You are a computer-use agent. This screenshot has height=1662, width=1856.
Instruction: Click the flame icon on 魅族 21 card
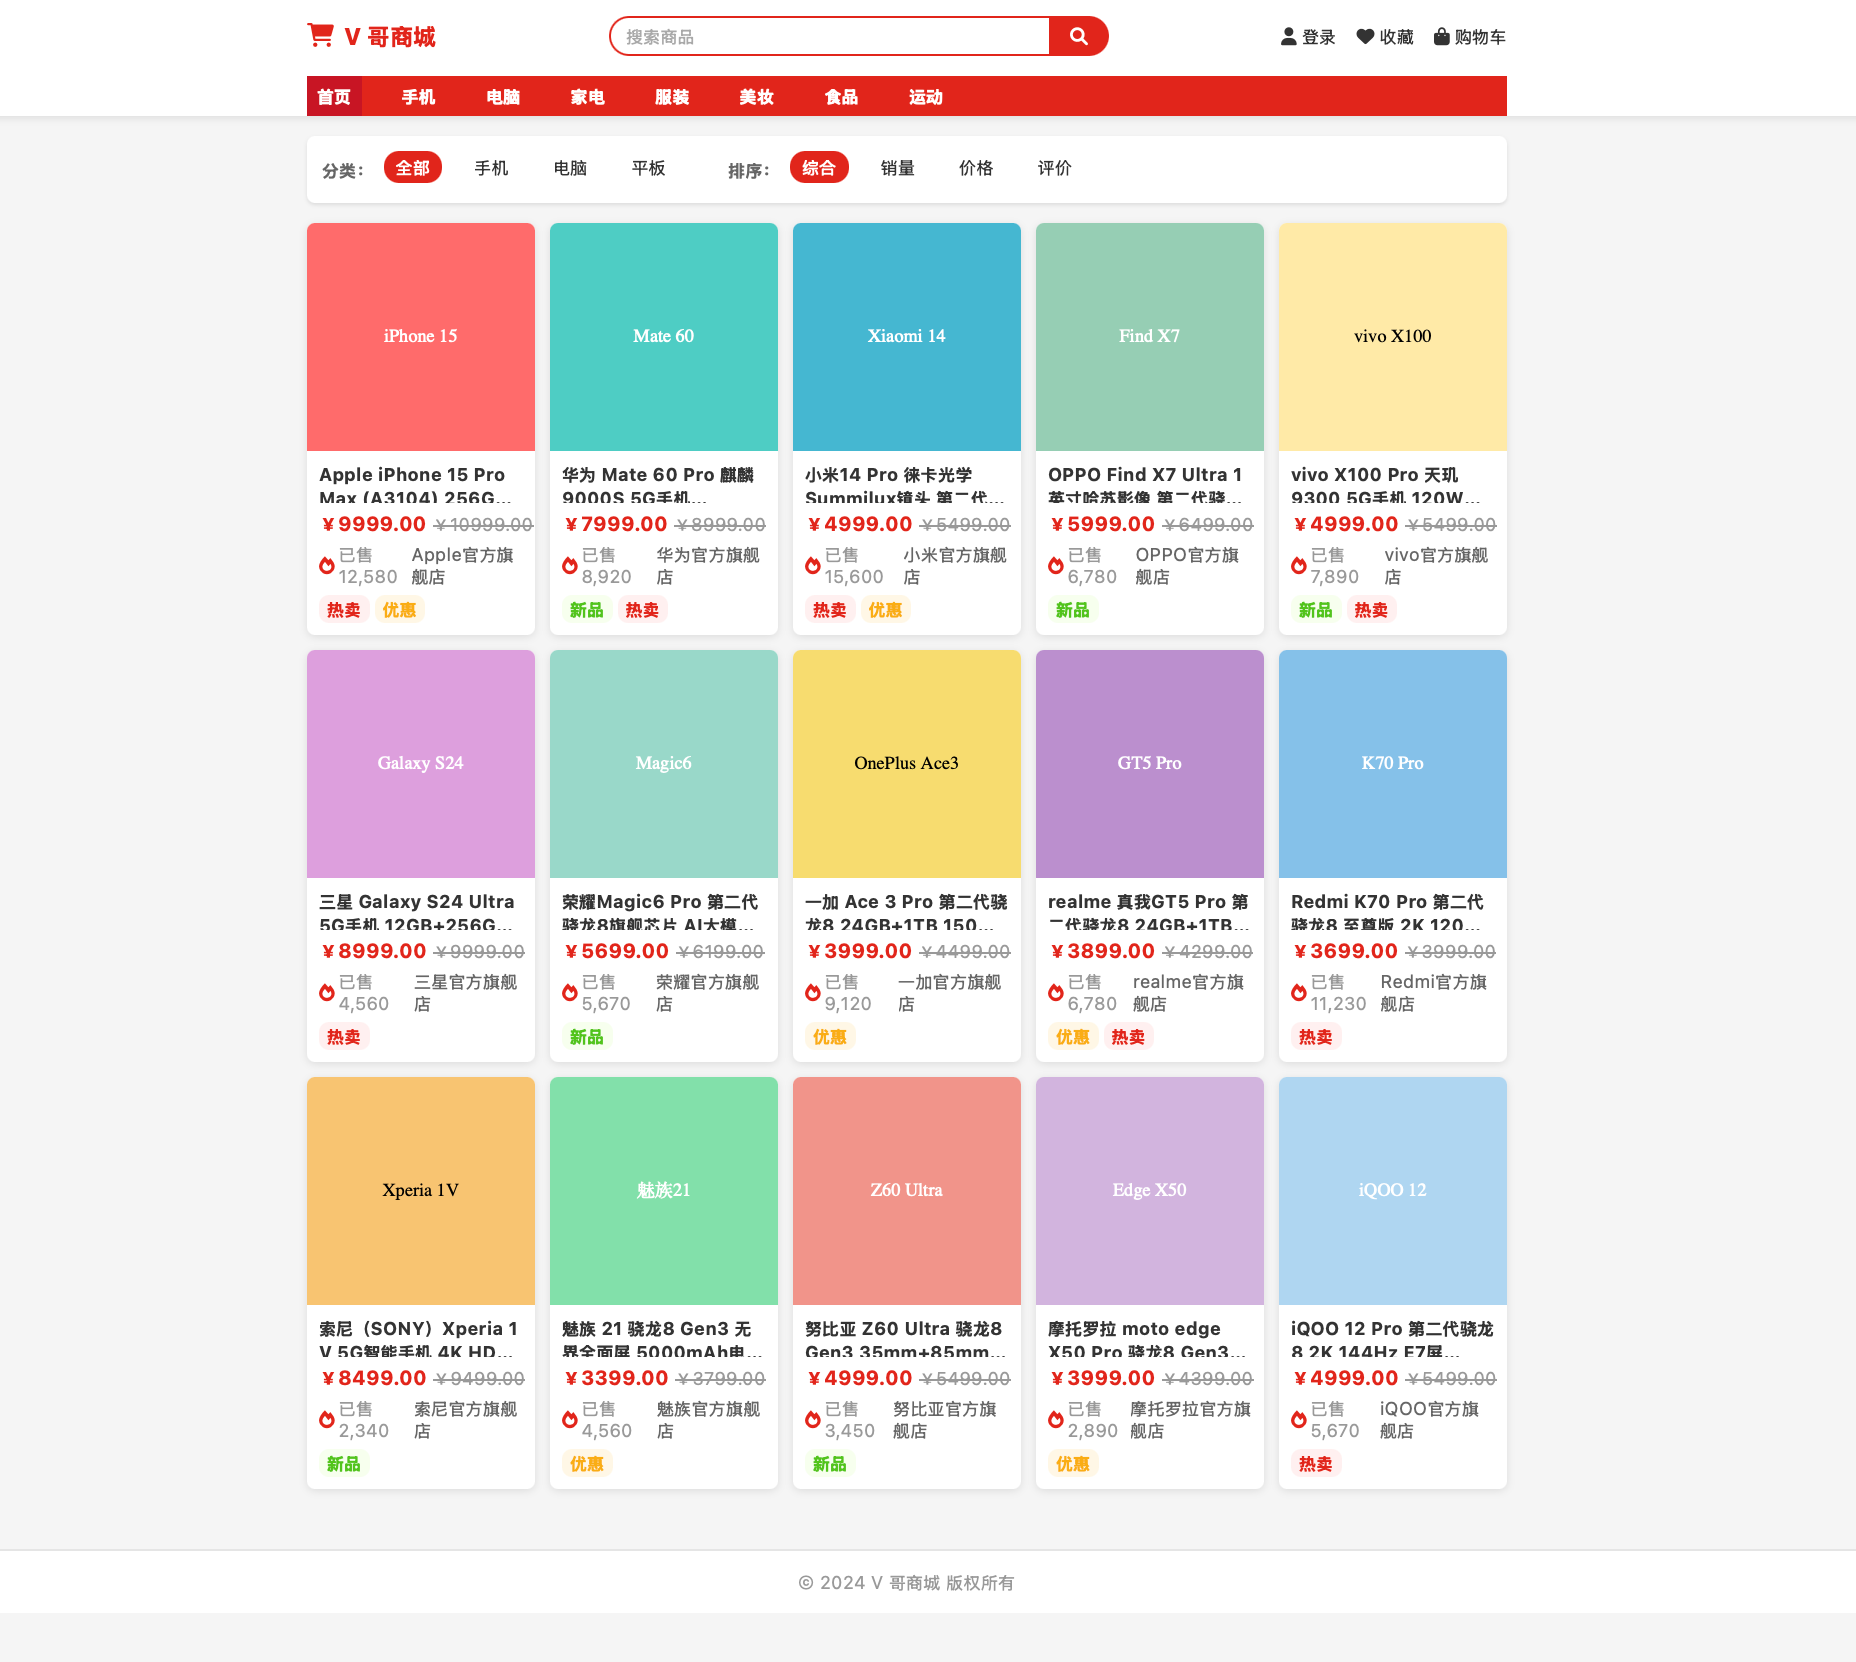pos(570,1420)
